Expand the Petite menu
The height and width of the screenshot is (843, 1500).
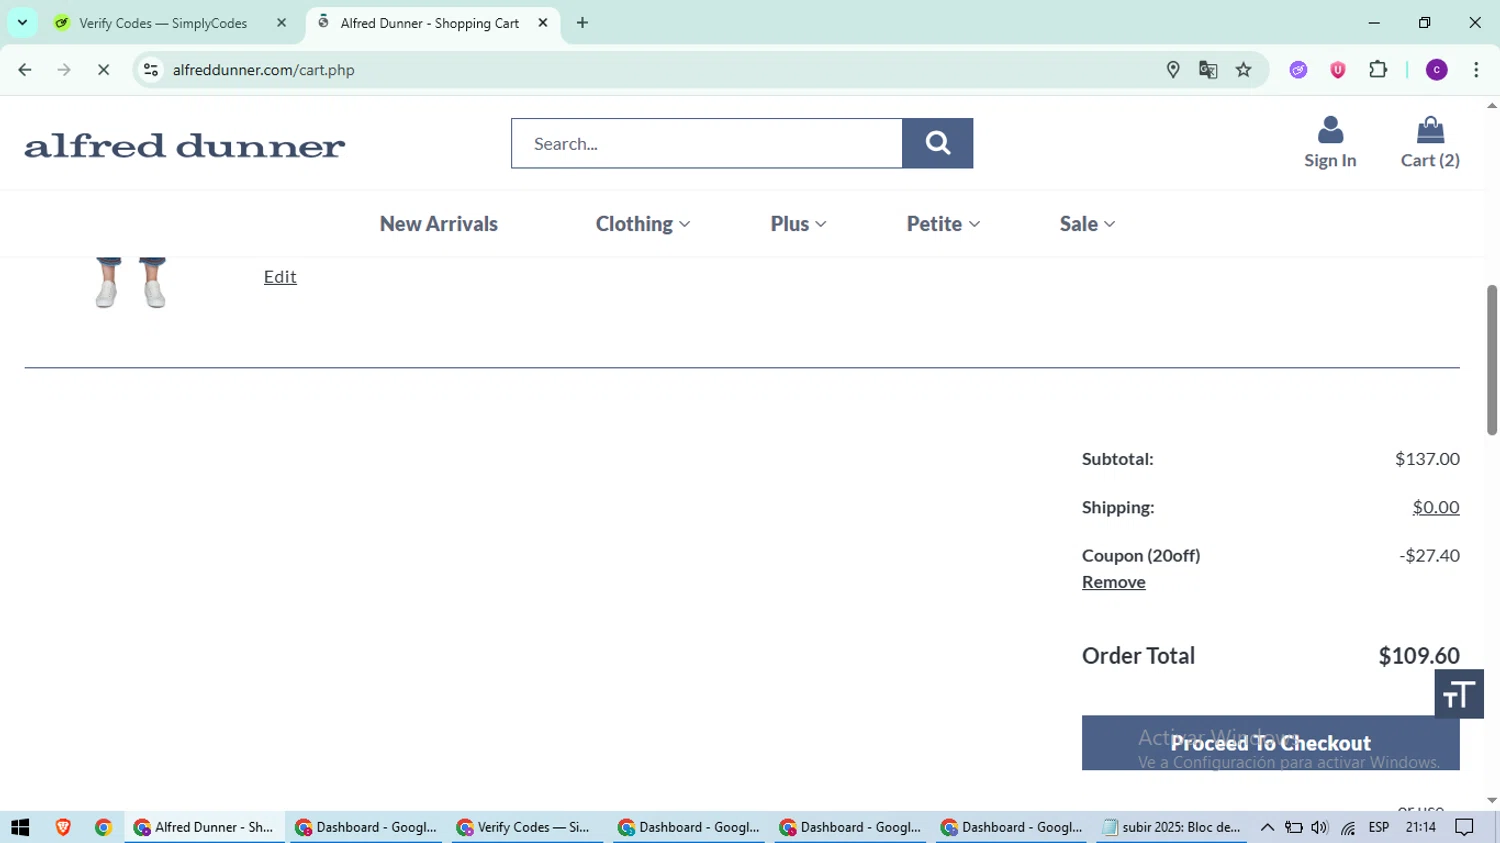click(943, 224)
